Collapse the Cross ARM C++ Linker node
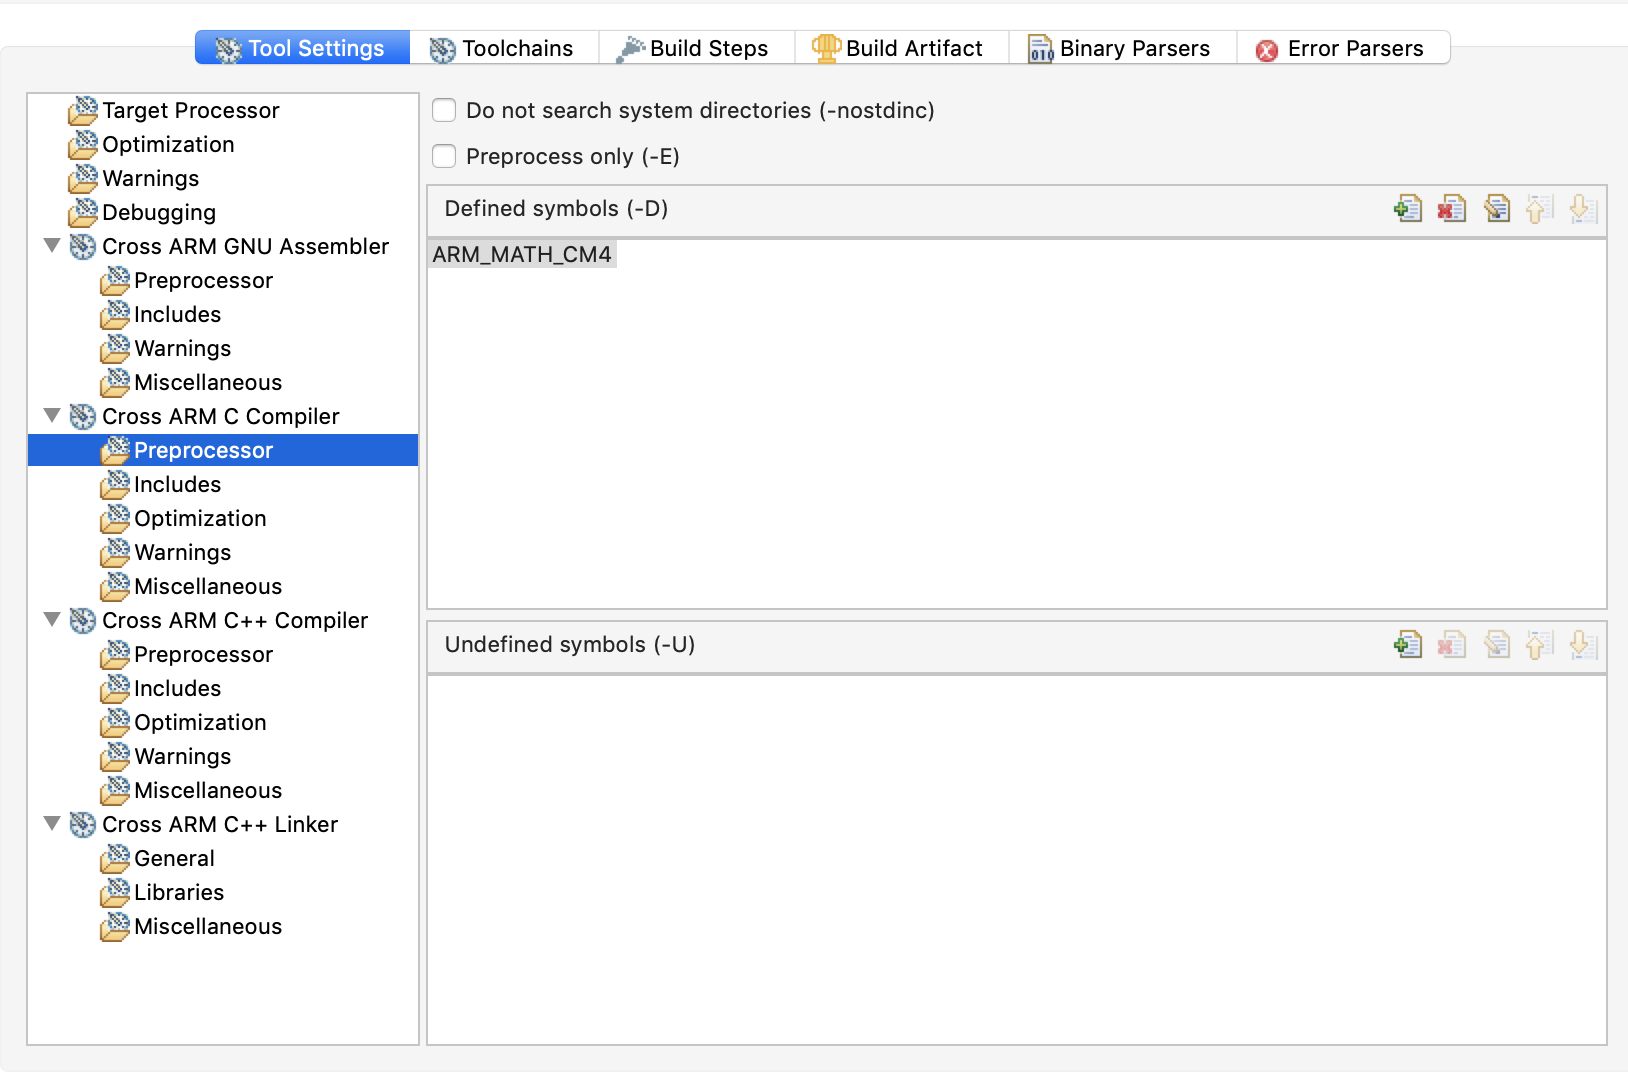 [x=52, y=824]
